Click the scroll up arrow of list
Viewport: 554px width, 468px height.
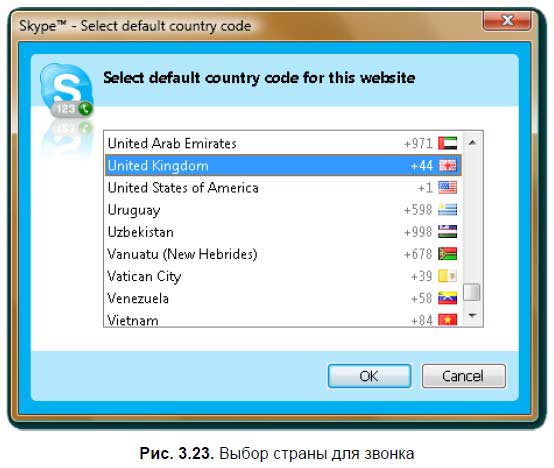coord(472,142)
